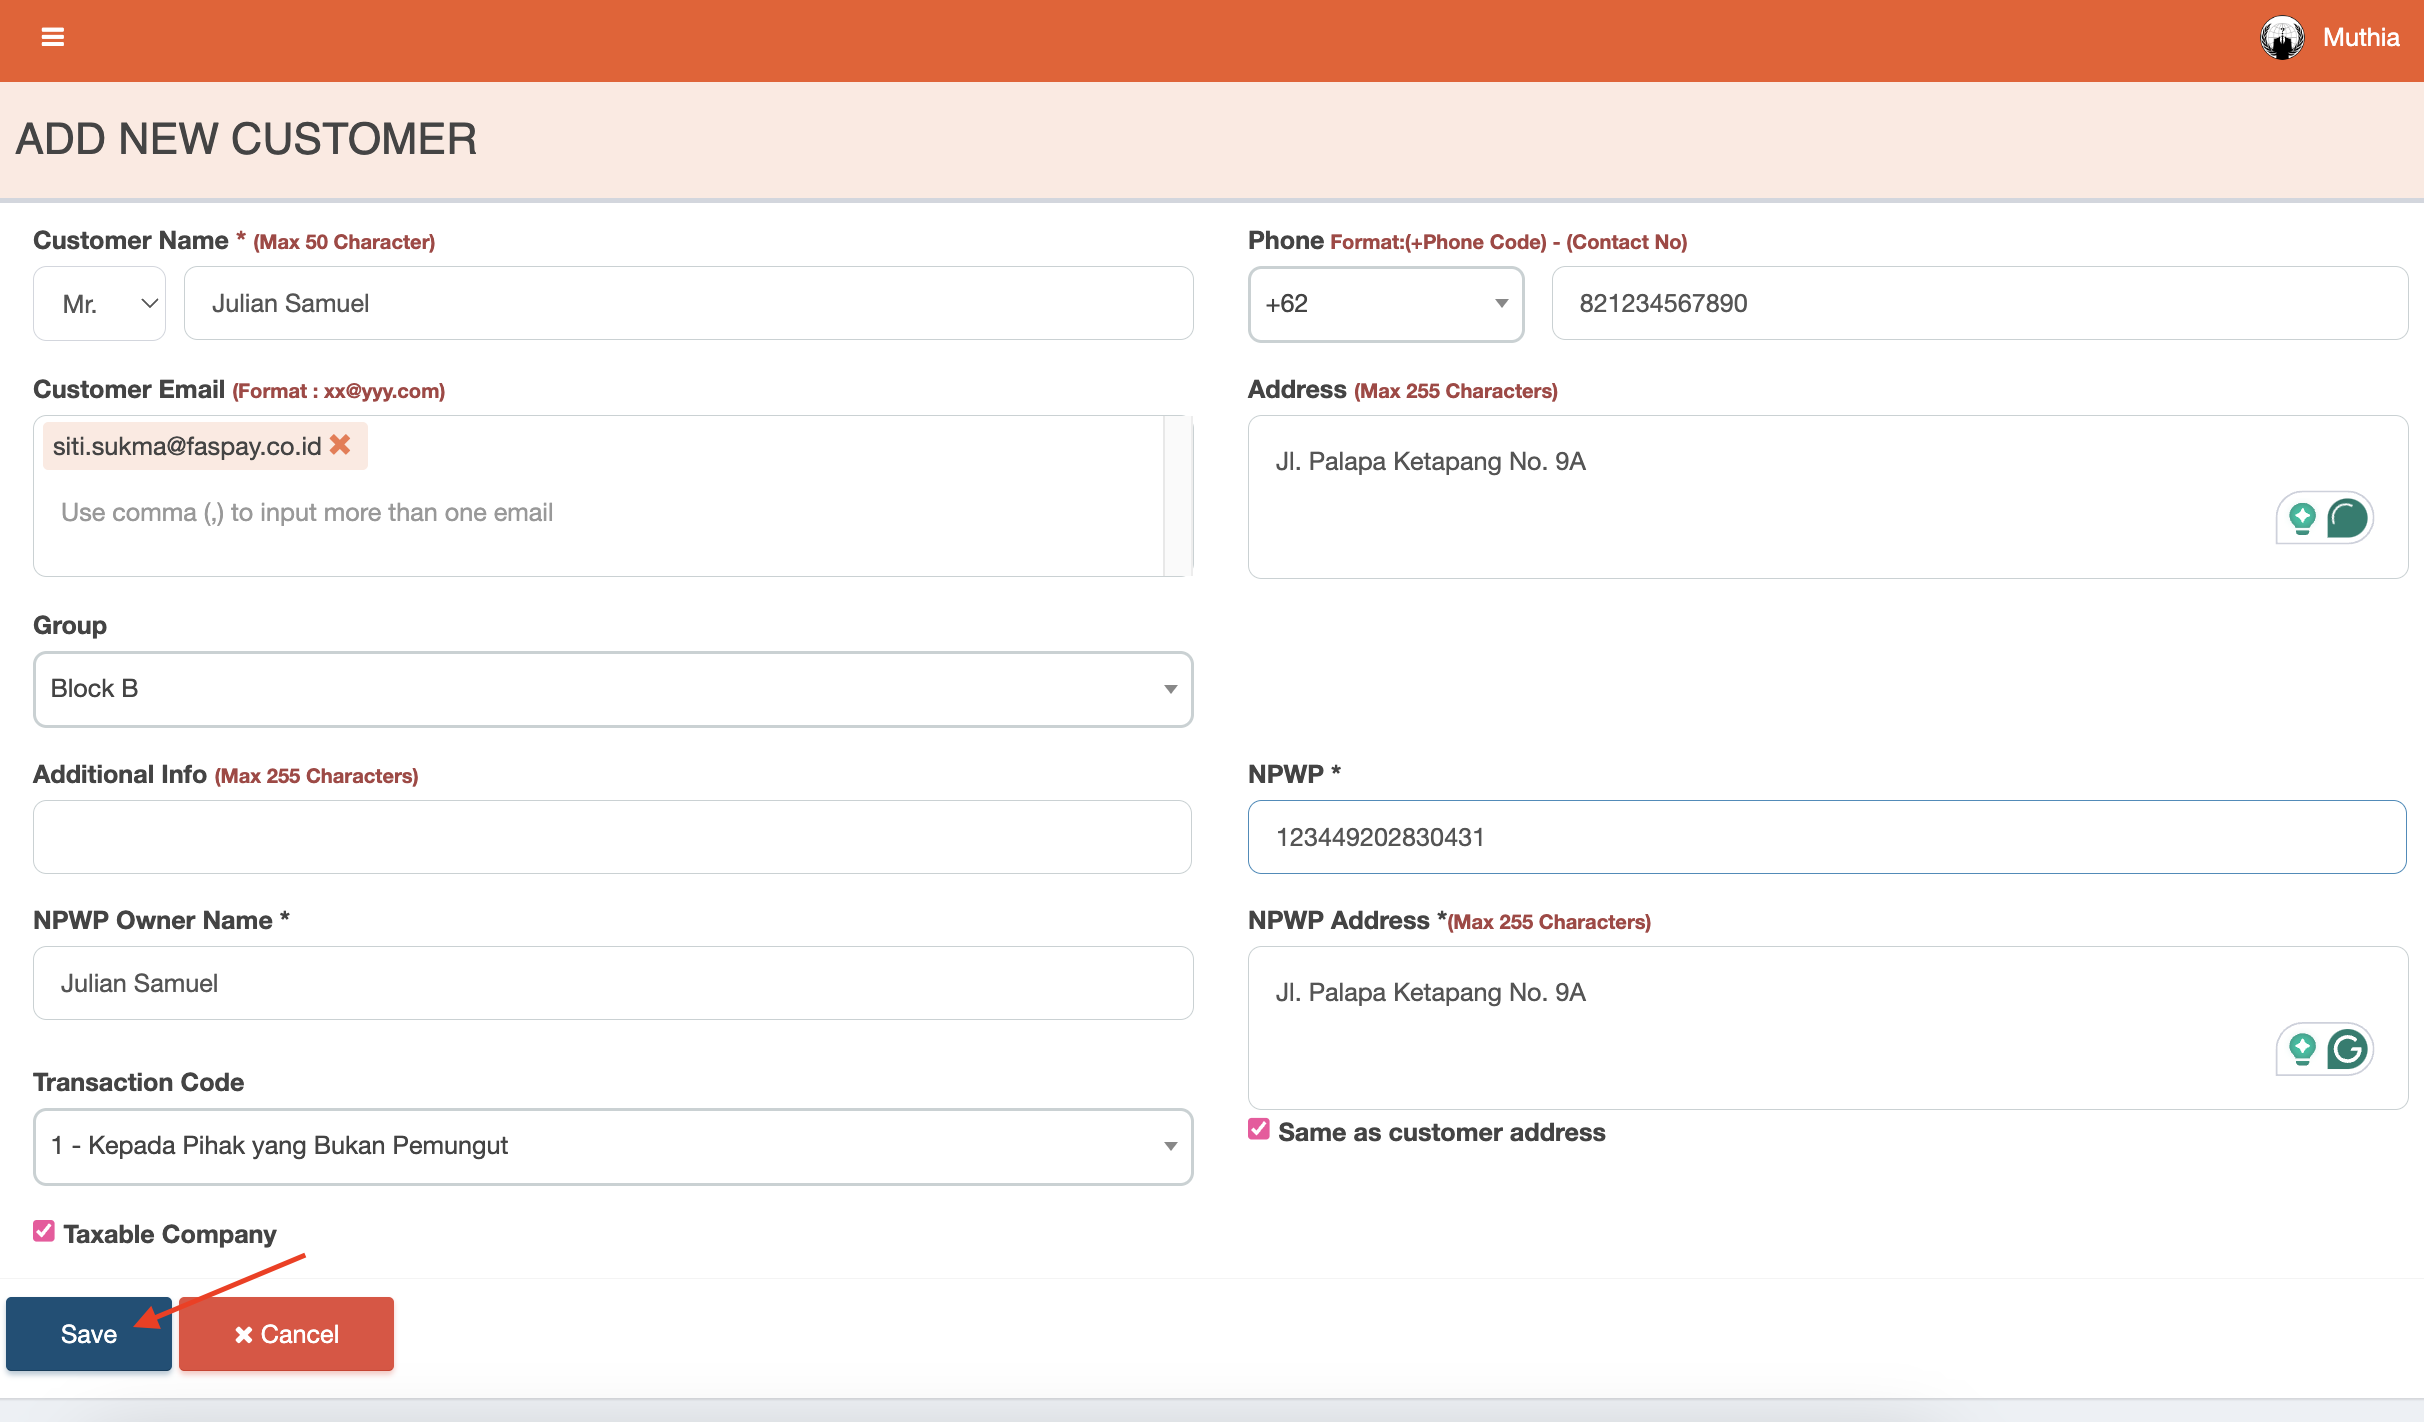Click the Cancel button
The height and width of the screenshot is (1422, 2424).
(x=286, y=1334)
